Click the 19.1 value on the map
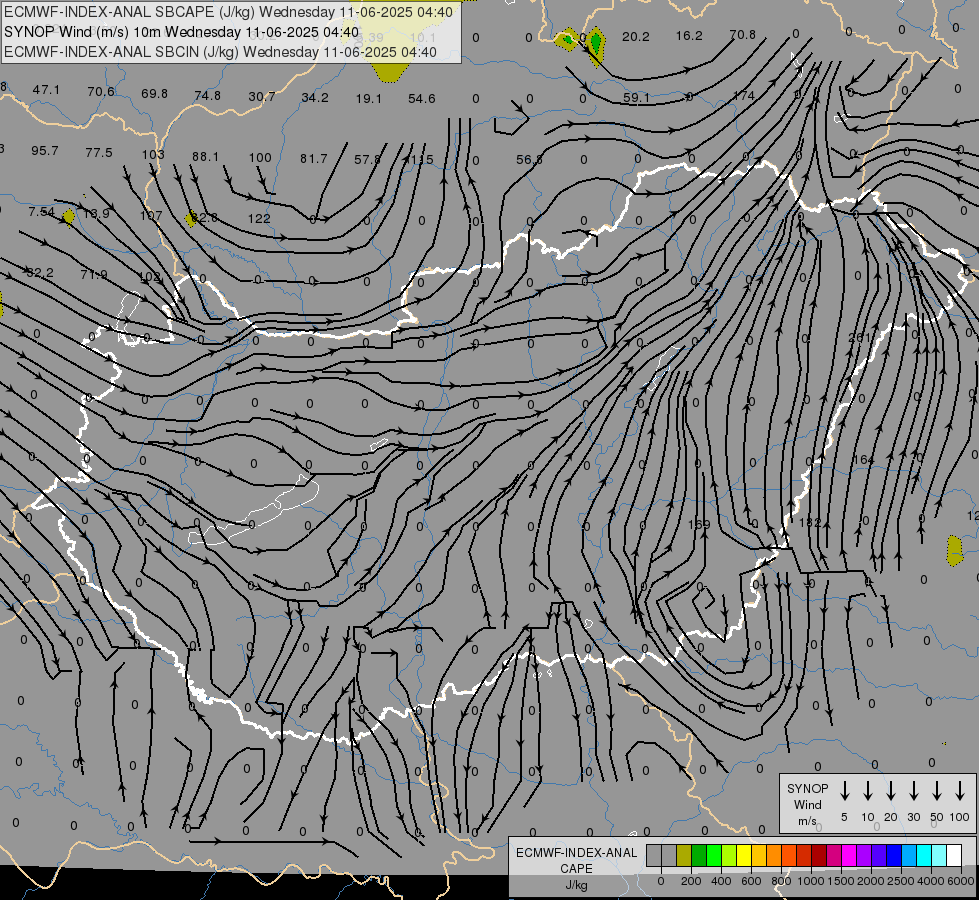979x900 pixels. (368, 99)
